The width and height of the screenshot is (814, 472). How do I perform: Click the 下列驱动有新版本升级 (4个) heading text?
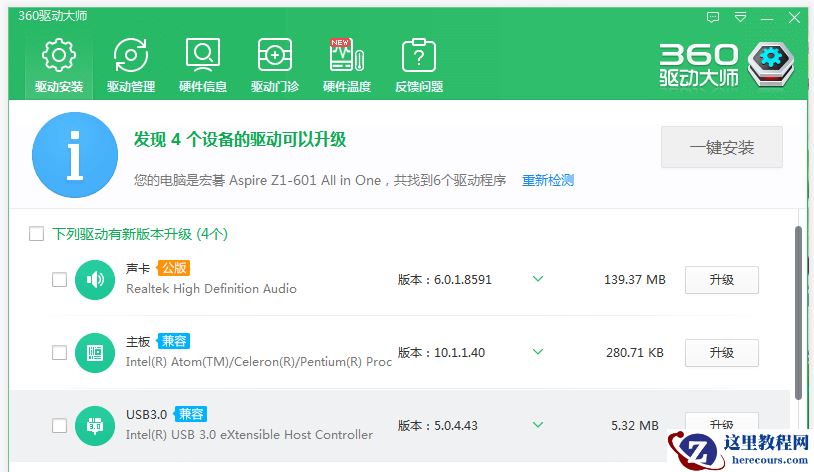(x=140, y=234)
